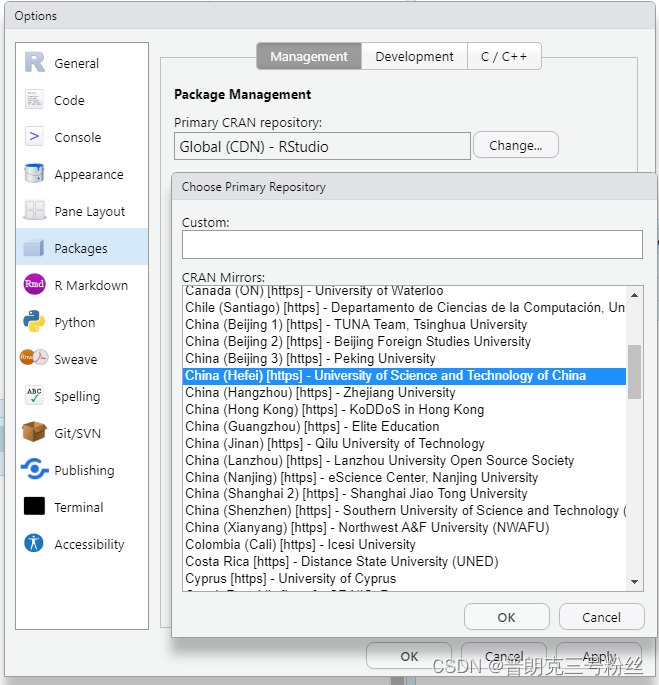Viewport: 659px width, 685px height.
Task: Select the R Markdown Rmd icon
Action: 35,284
